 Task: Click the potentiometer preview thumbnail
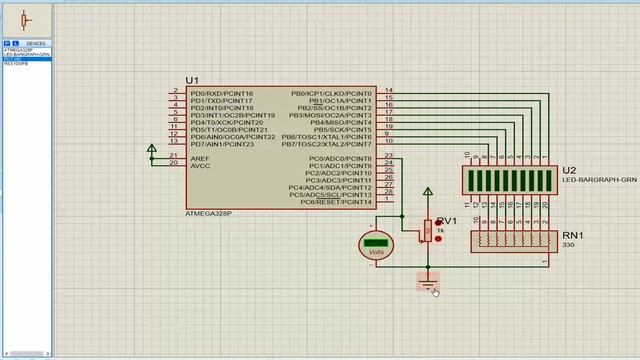tap(27, 20)
